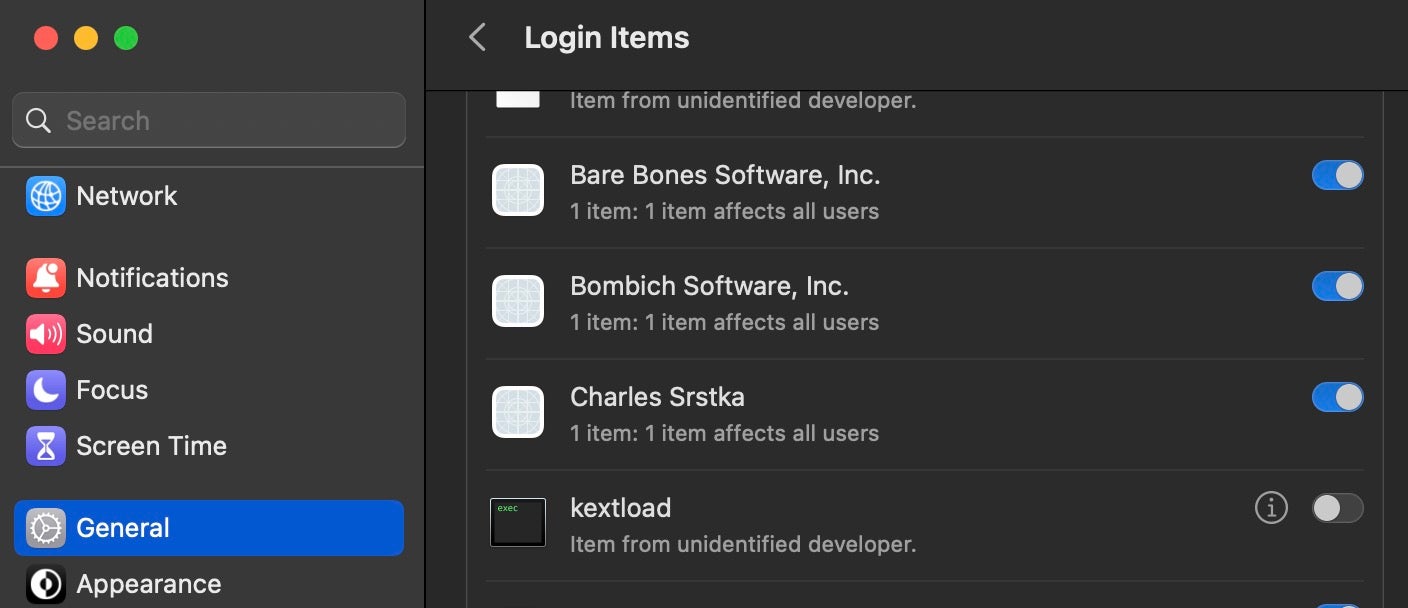
Task: Select Screen Time in sidebar
Action: pyautogui.click(x=151, y=446)
